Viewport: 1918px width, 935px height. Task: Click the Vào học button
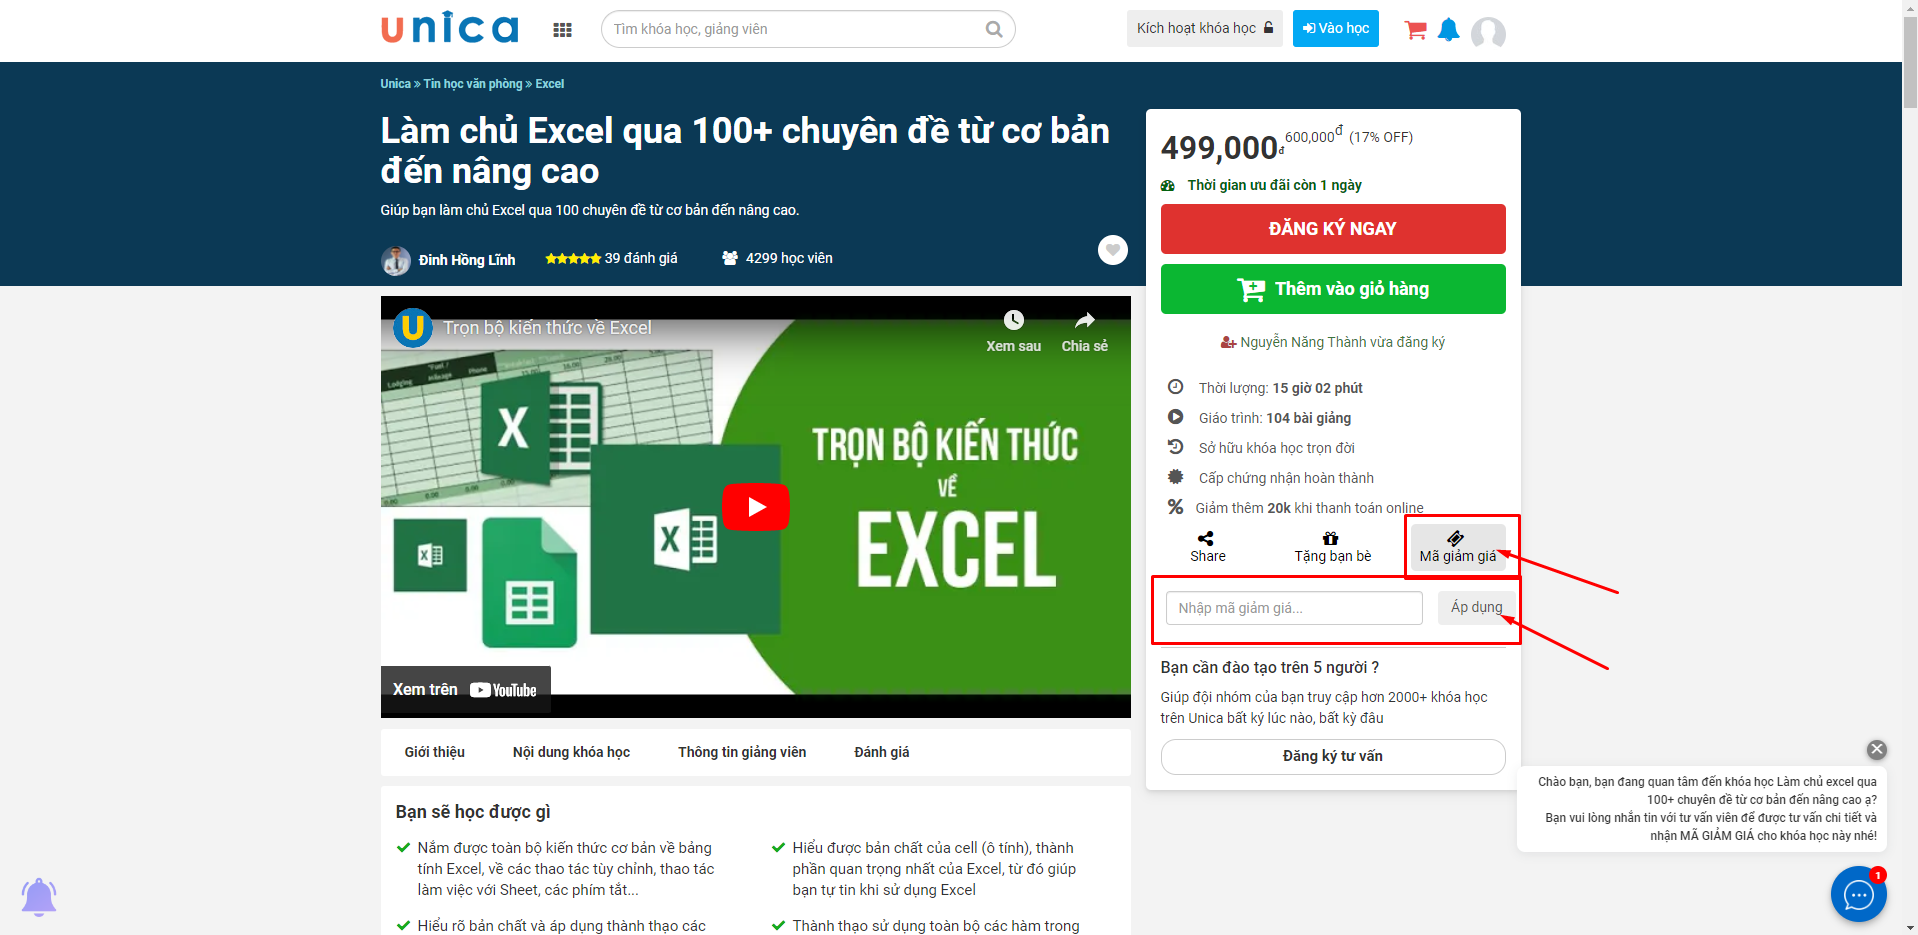tap(1336, 28)
